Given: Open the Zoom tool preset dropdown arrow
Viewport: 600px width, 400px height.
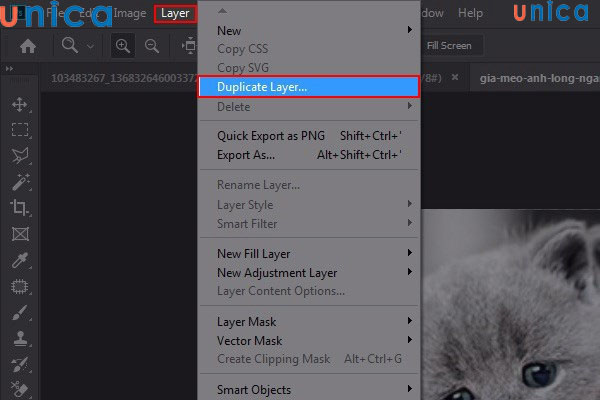Looking at the screenshot, I should (90, 46).
